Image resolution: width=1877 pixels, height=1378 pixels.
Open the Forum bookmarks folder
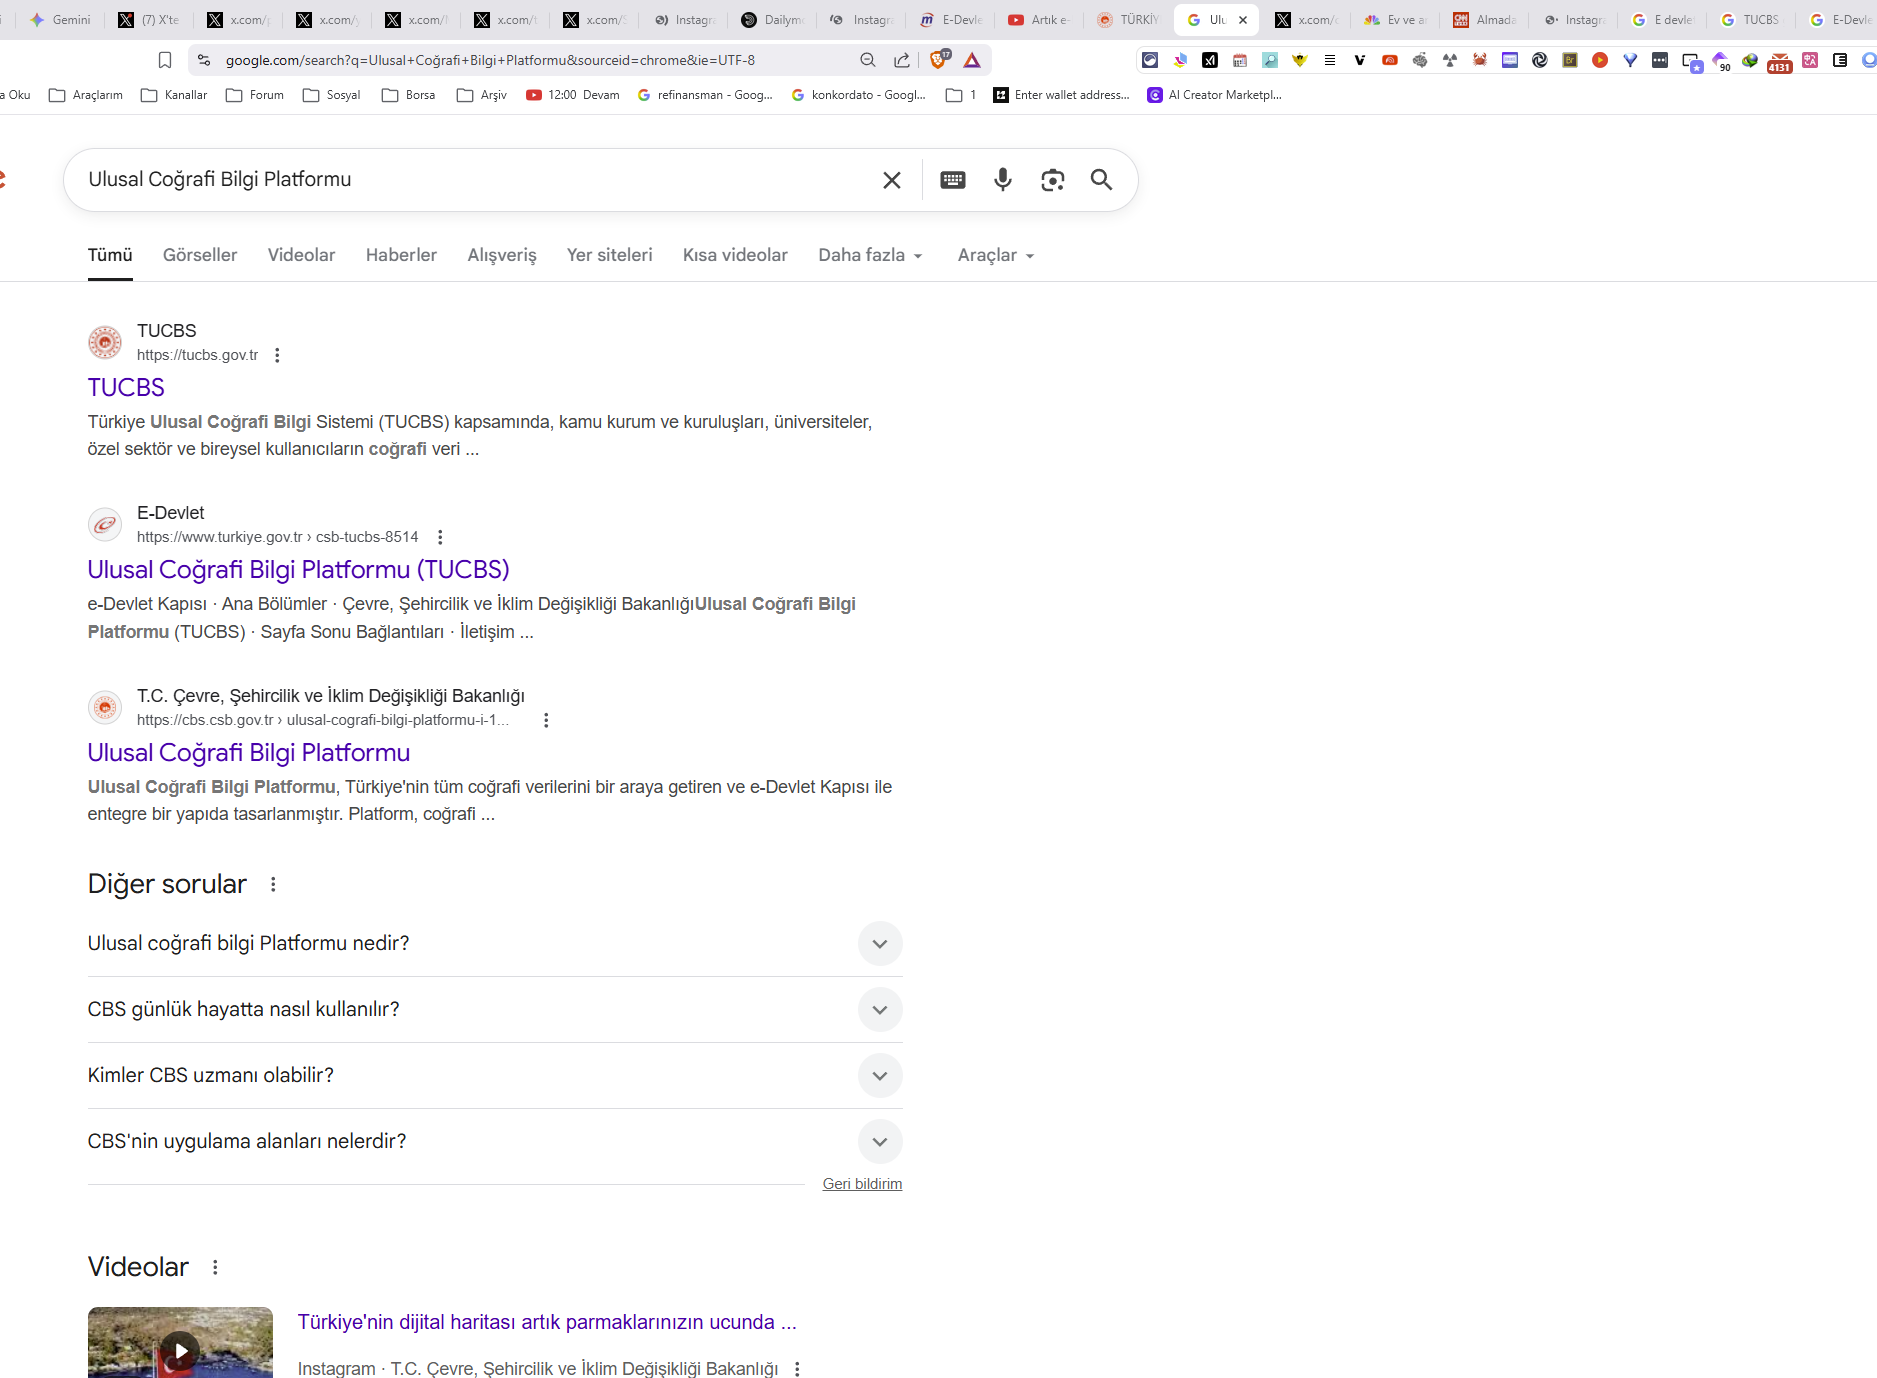tap(255, 95)
